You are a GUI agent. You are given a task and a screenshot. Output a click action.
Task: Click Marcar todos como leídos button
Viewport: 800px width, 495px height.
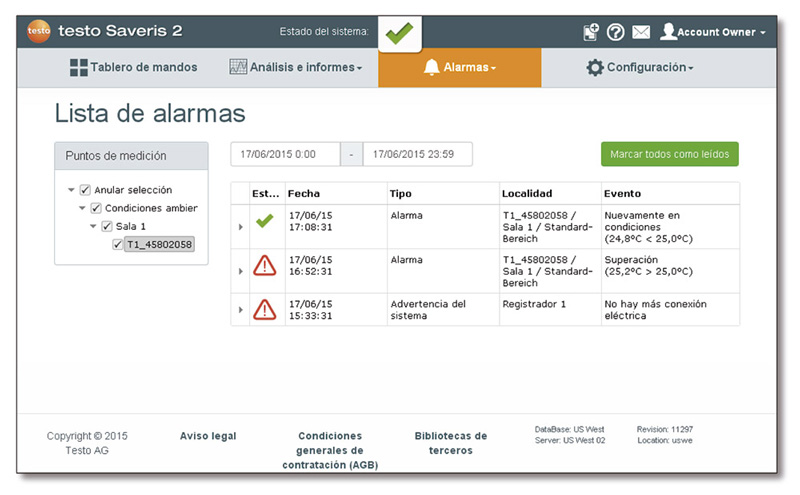[x=669, y=154]
